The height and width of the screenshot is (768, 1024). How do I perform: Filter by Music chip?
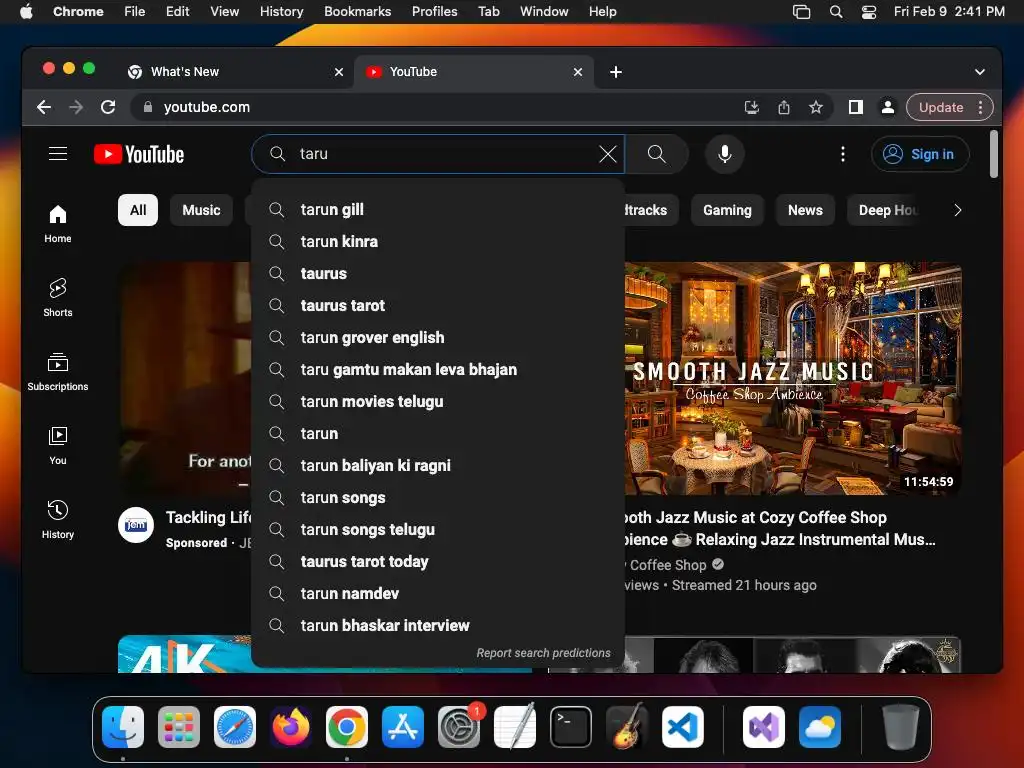point(201,210)
